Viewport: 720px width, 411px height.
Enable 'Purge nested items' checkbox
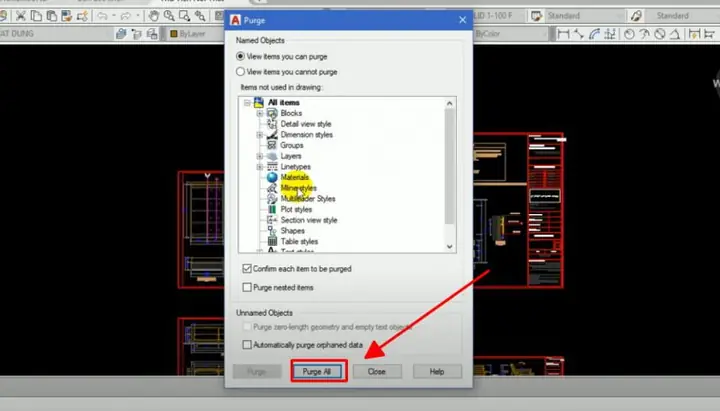coord(247,287)
